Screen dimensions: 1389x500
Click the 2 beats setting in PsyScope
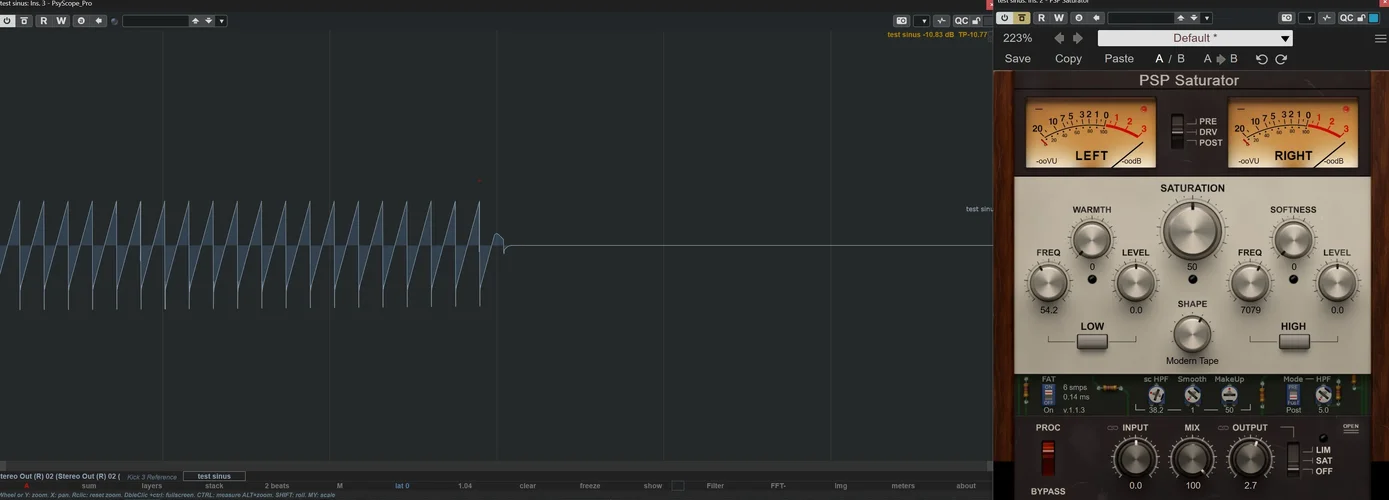click(x=277, y=486)
